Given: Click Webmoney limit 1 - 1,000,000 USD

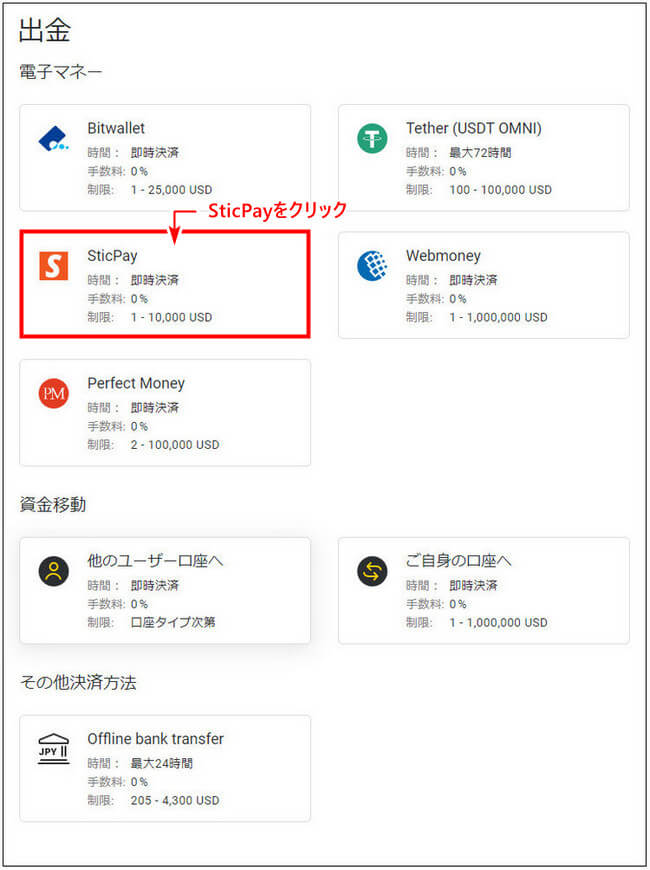Looking at the screenshot, I should pos(498,317).
